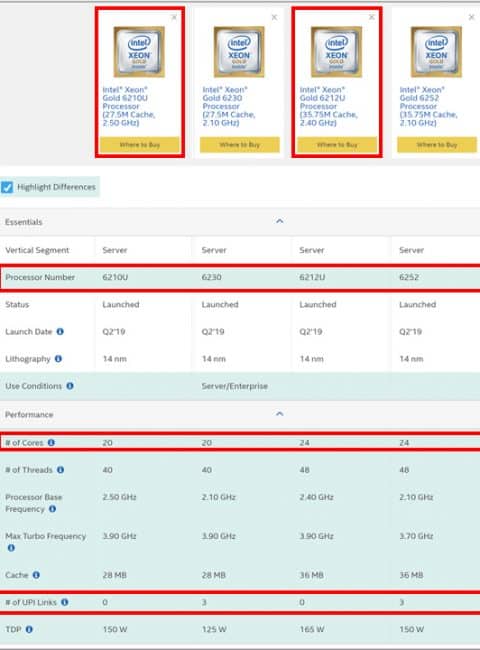The width and height of the screenshot is (480, 650).
Task: Click the Xeon Gold 6210U chip image
Action: coord(139,52)
